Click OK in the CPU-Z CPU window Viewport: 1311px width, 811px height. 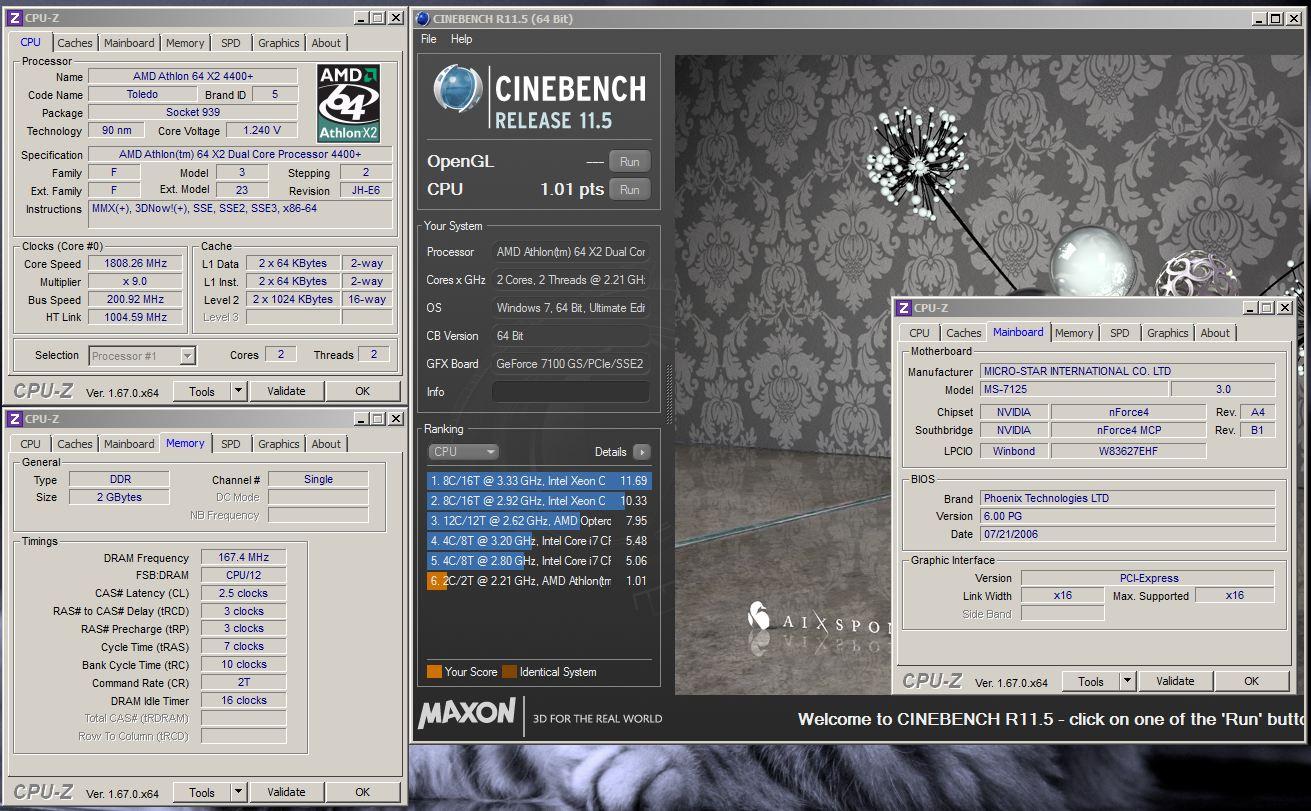363,391
